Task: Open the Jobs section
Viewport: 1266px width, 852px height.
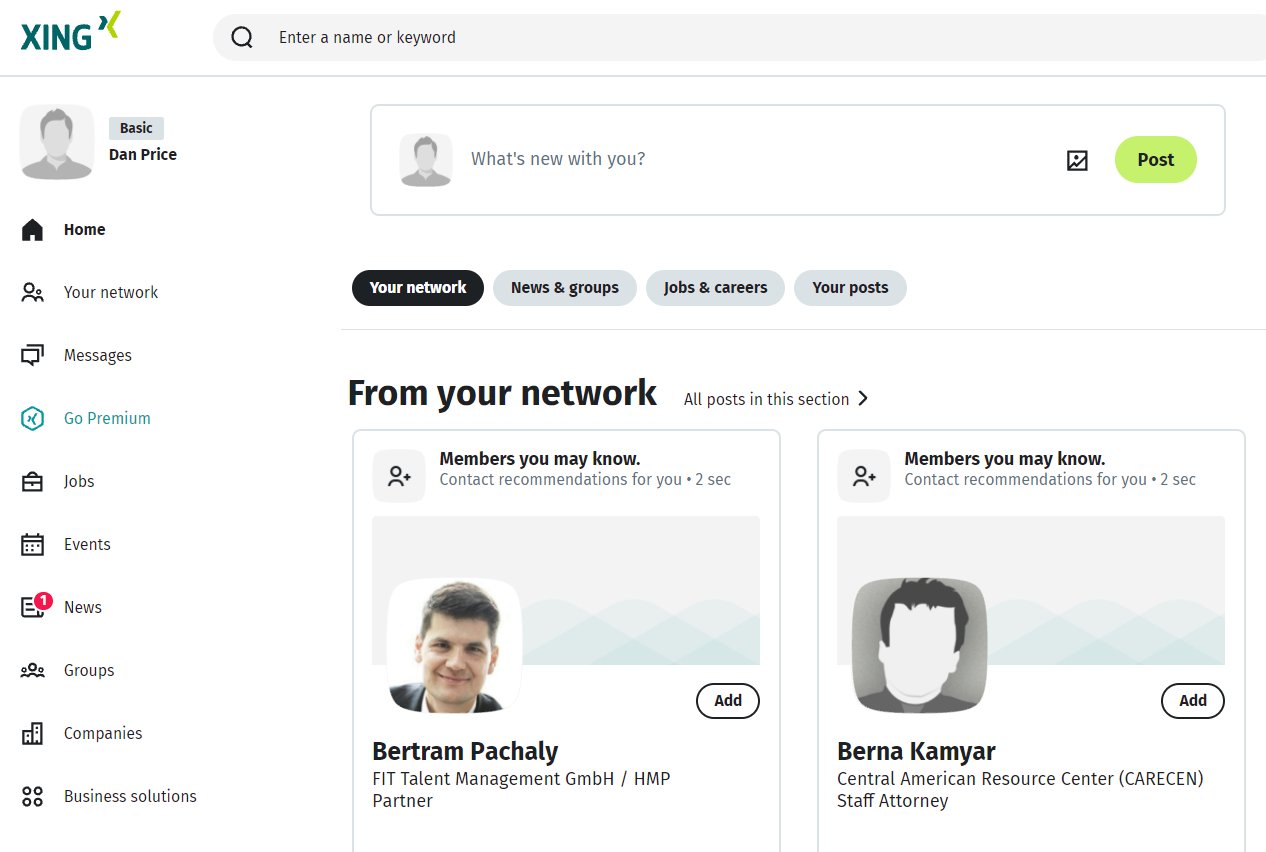Action: point(80,481)
